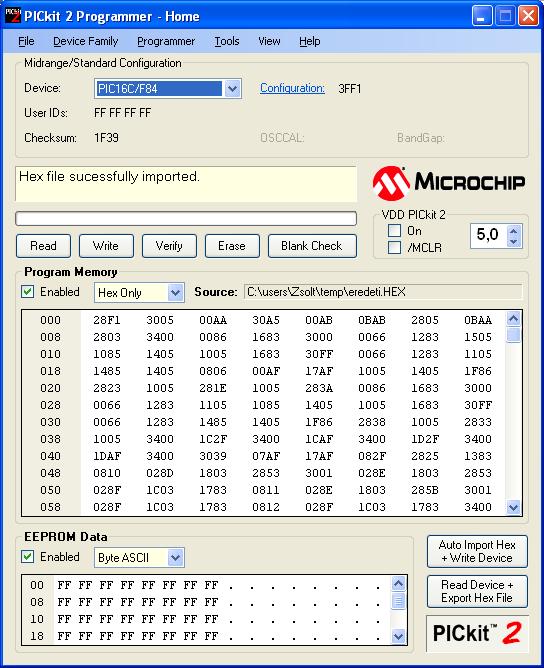Viewport: 544px width, 668px height.
Task: Click Program Memory scroll up arrow
Action: (514, 319)
